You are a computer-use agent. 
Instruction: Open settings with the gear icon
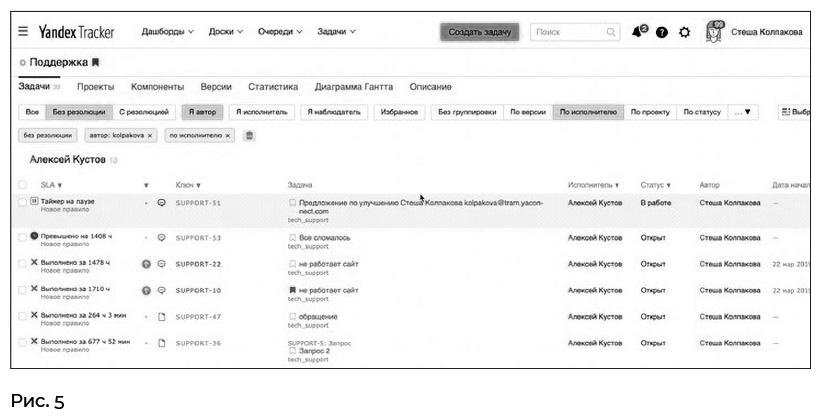[x=685, y=32]
